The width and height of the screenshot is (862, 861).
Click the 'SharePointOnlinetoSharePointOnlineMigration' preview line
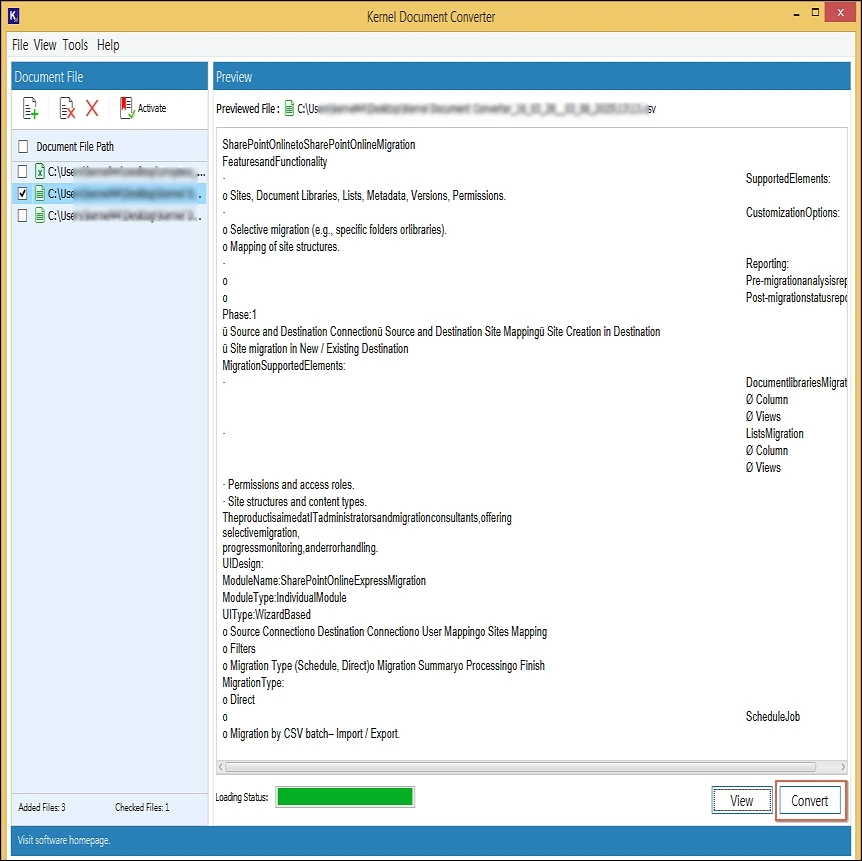pos(319,145)
